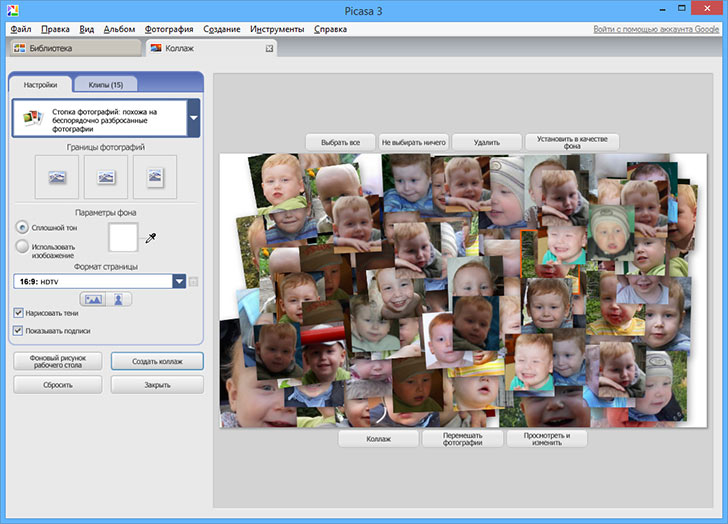Screen dimensions: 728x524
Task: Click Фоновый рисунок рабочего стола button
Action: coord(58,361)
